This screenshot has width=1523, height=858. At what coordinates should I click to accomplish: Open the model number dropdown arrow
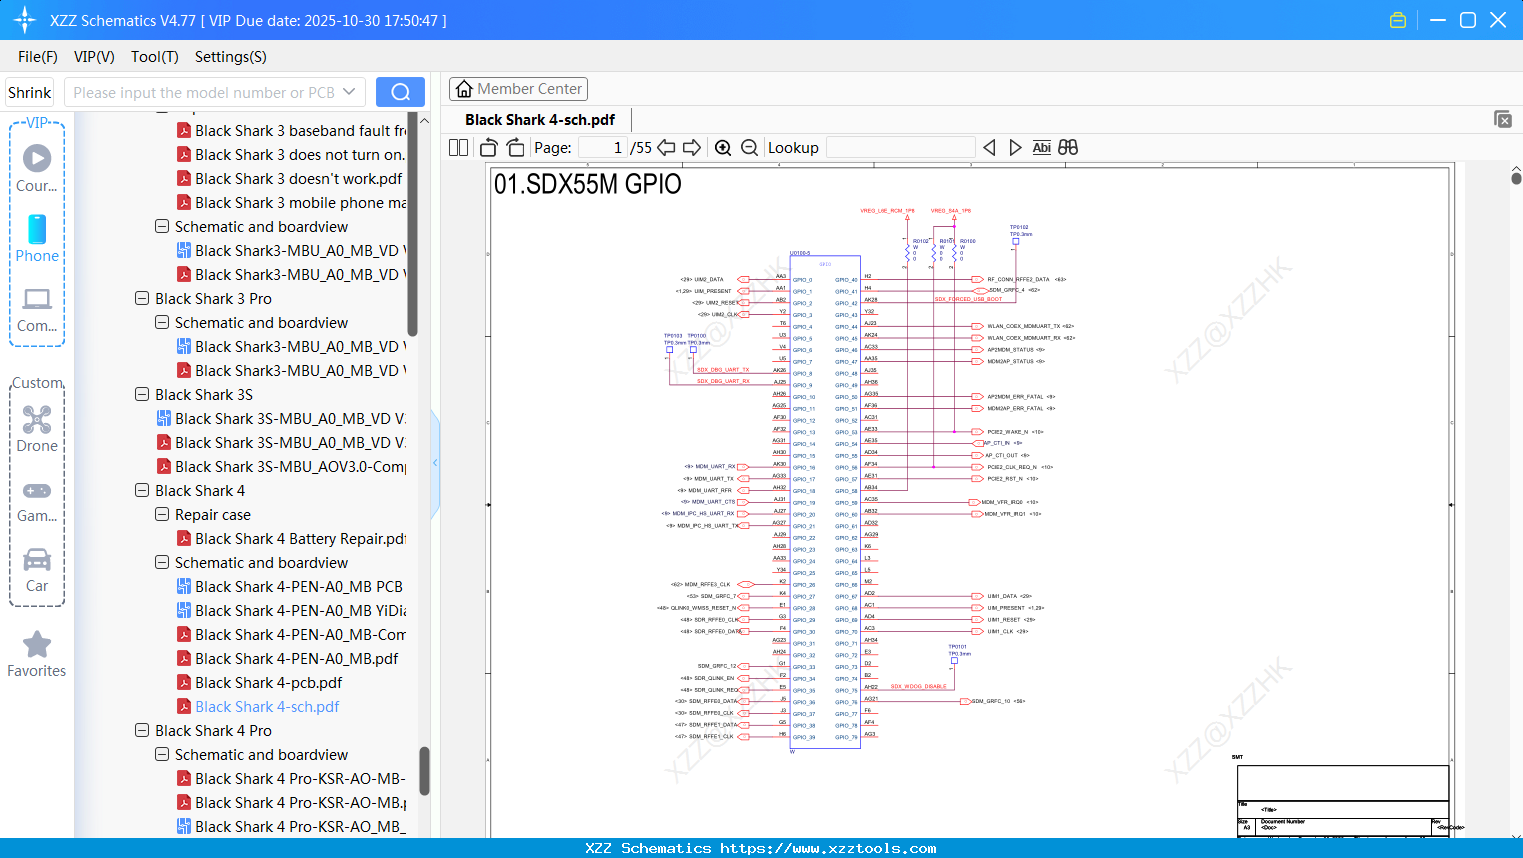(349, 92)
